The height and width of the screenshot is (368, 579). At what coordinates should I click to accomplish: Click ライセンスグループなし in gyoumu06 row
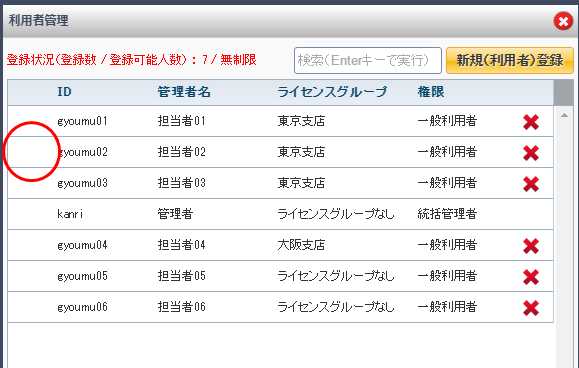tap(336, 307)
